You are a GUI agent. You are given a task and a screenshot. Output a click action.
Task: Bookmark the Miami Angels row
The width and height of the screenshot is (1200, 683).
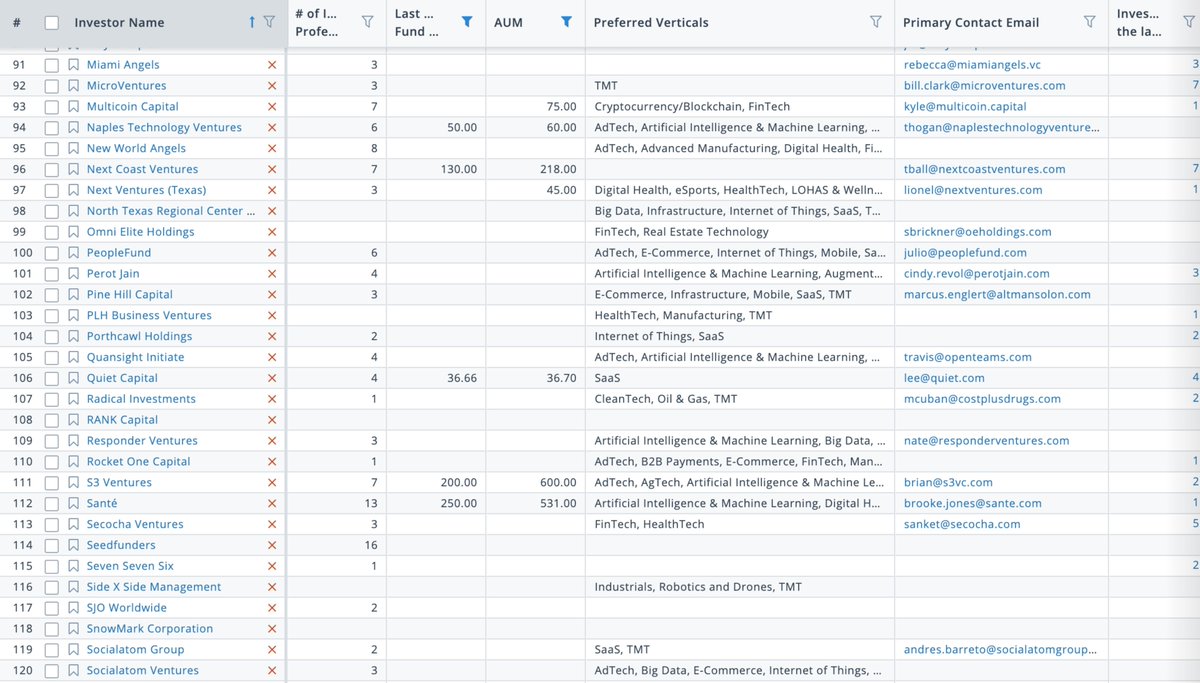74,65
